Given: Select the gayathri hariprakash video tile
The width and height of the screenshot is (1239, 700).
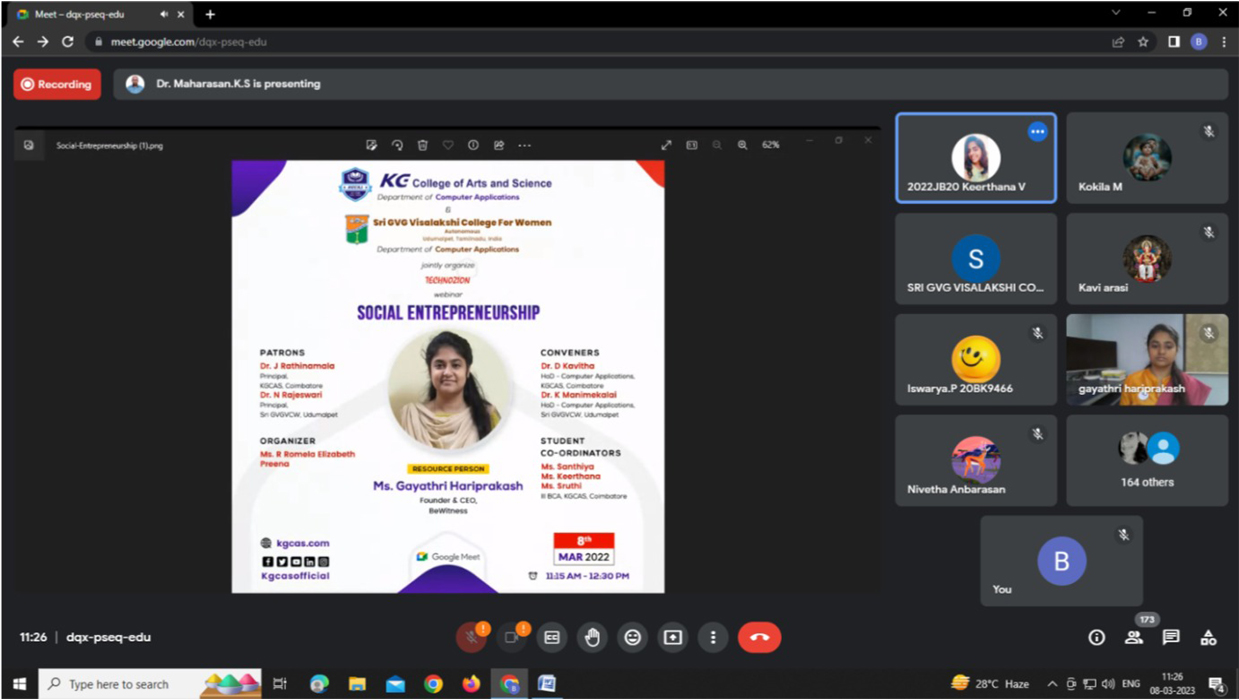Looking at the screenshot, I should pos(1147,360).
